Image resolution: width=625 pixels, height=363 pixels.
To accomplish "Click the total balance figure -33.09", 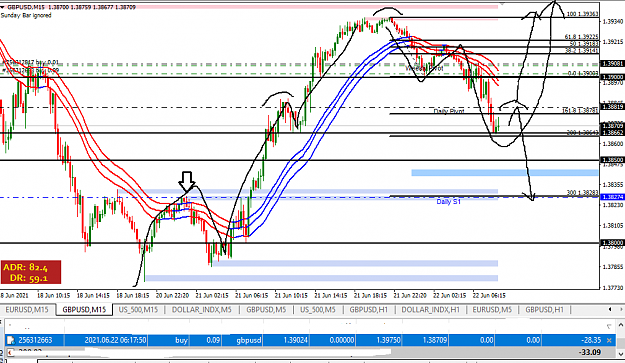I will click(x=590, y=352).
